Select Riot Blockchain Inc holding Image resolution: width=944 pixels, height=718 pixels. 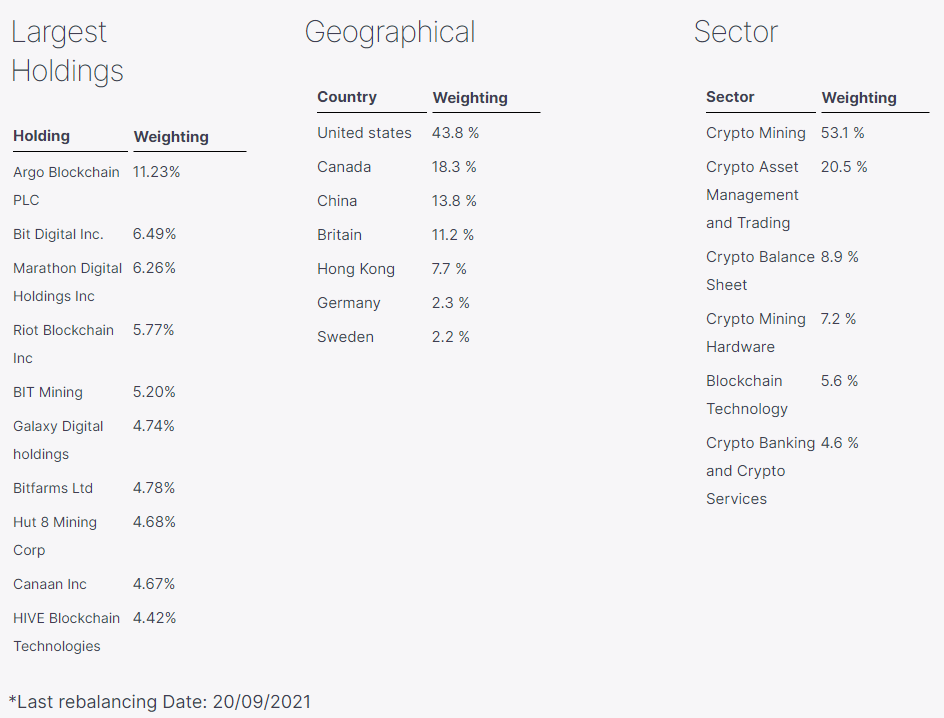tap(63, 344)
